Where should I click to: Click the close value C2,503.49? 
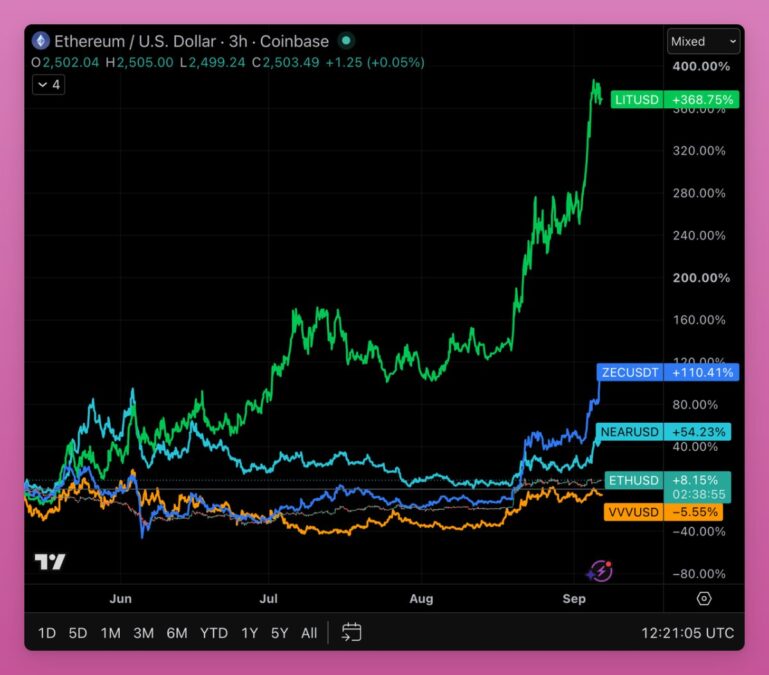285,62
